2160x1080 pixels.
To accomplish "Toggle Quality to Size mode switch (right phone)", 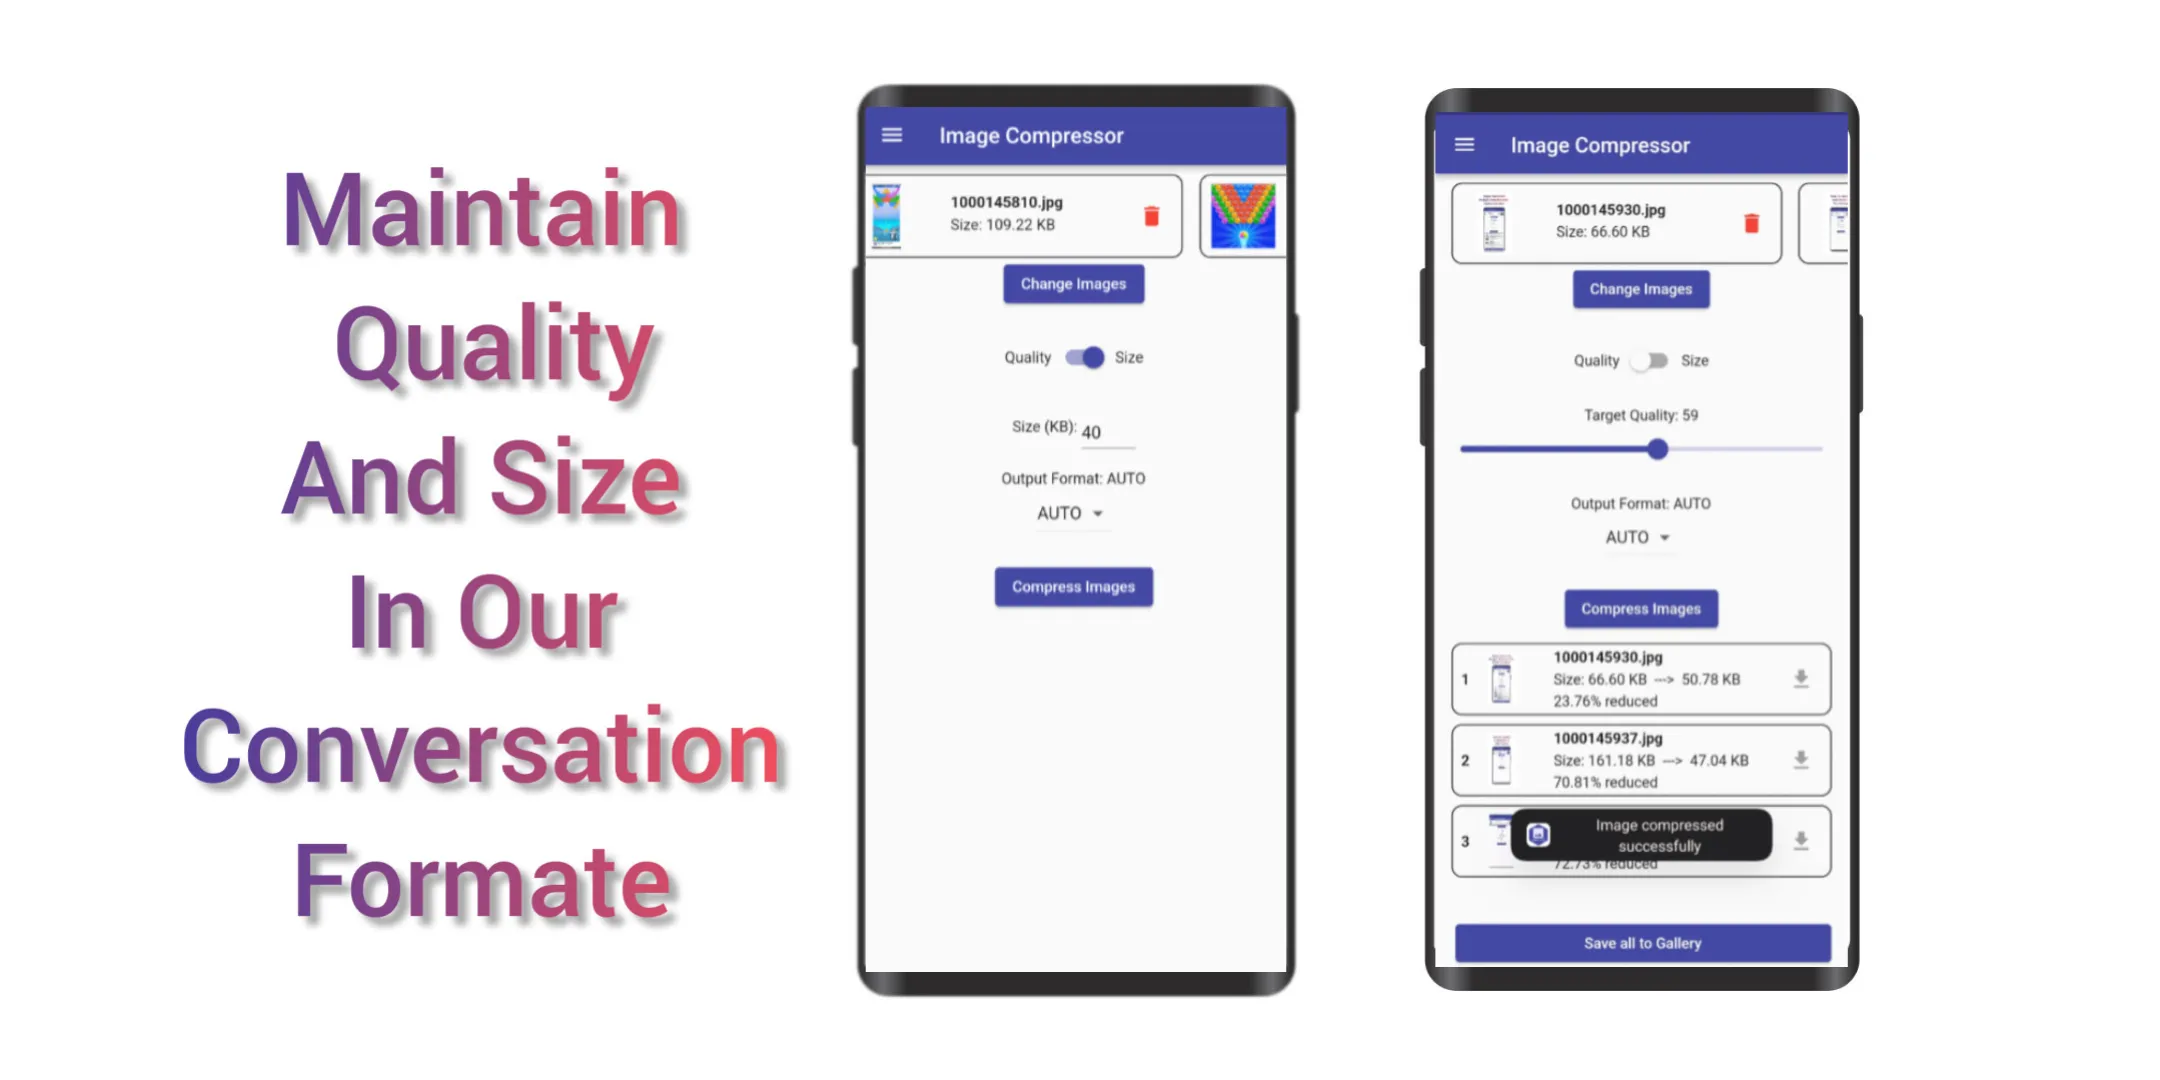I will [x=1648, y=361].
